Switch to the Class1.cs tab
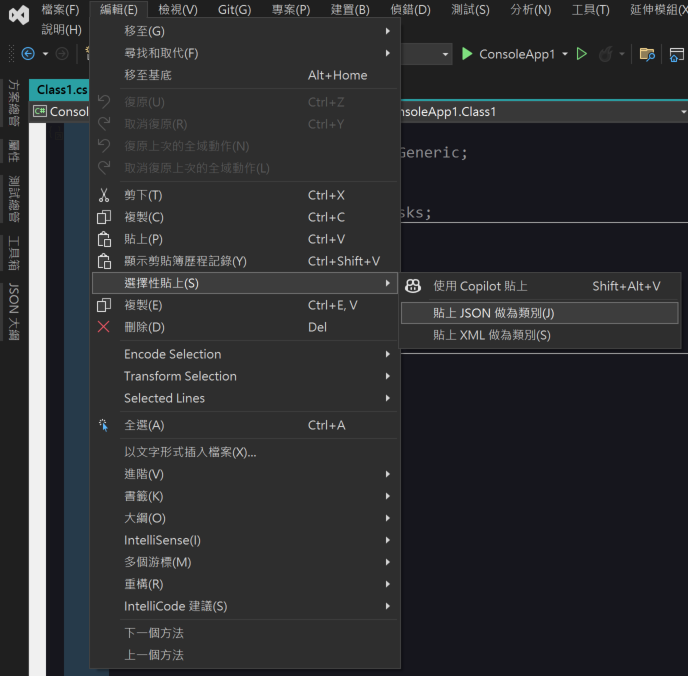The height and width of the screenshot is (676, 688). click(x=60, y=89)
